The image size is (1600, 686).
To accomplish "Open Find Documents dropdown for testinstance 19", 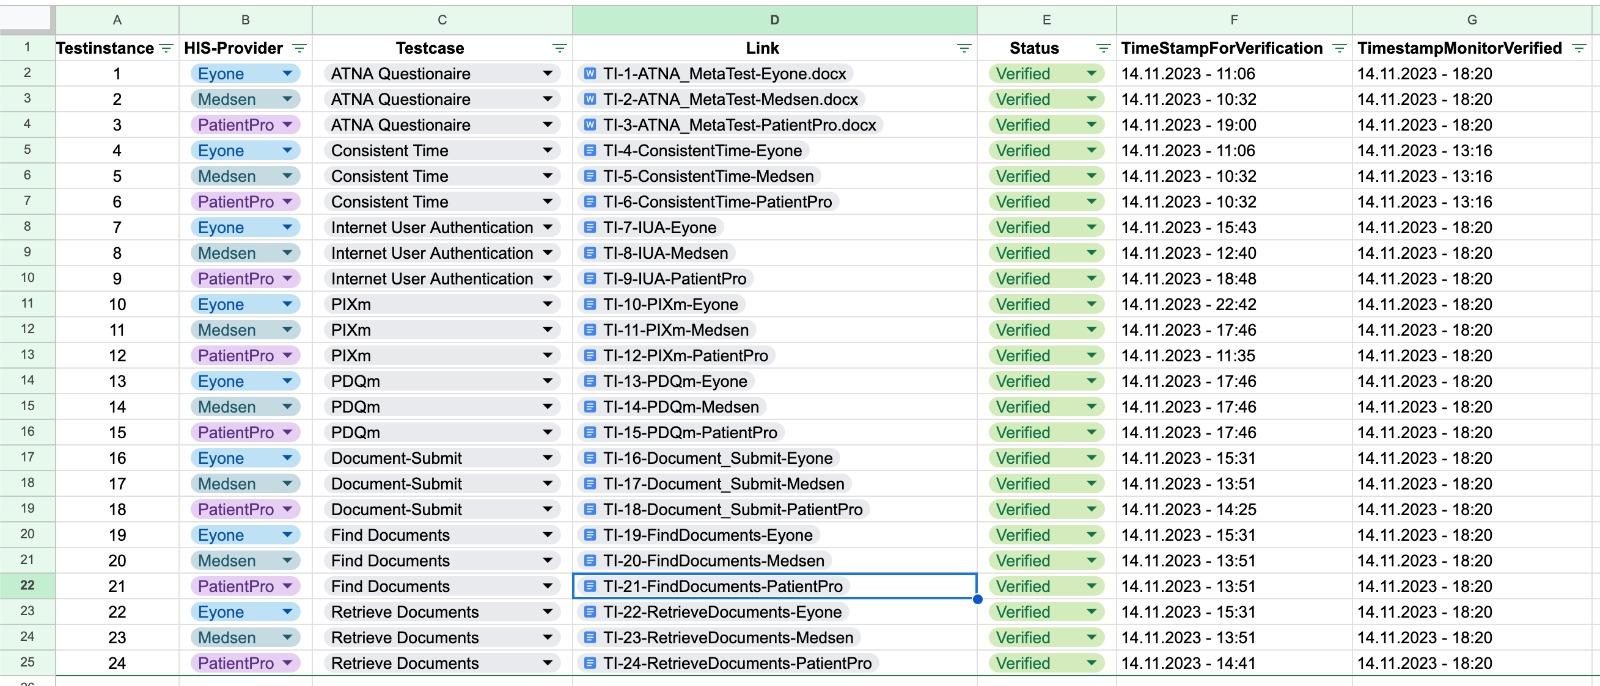I will [548, 535].
